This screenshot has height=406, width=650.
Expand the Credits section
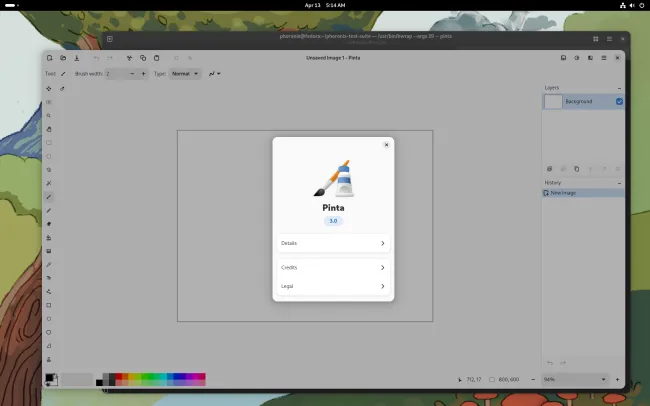[333, 268]
